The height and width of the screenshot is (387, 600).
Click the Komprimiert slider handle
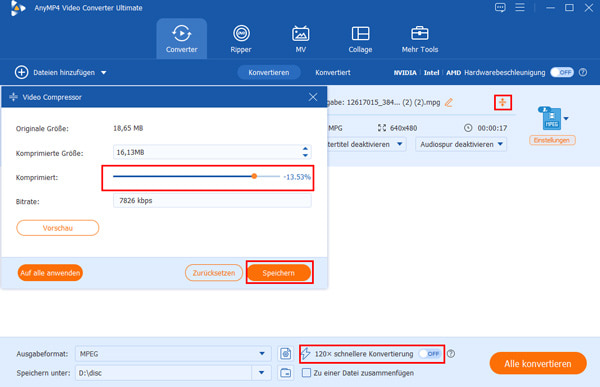pyautogui.click(x=254, y=176)
